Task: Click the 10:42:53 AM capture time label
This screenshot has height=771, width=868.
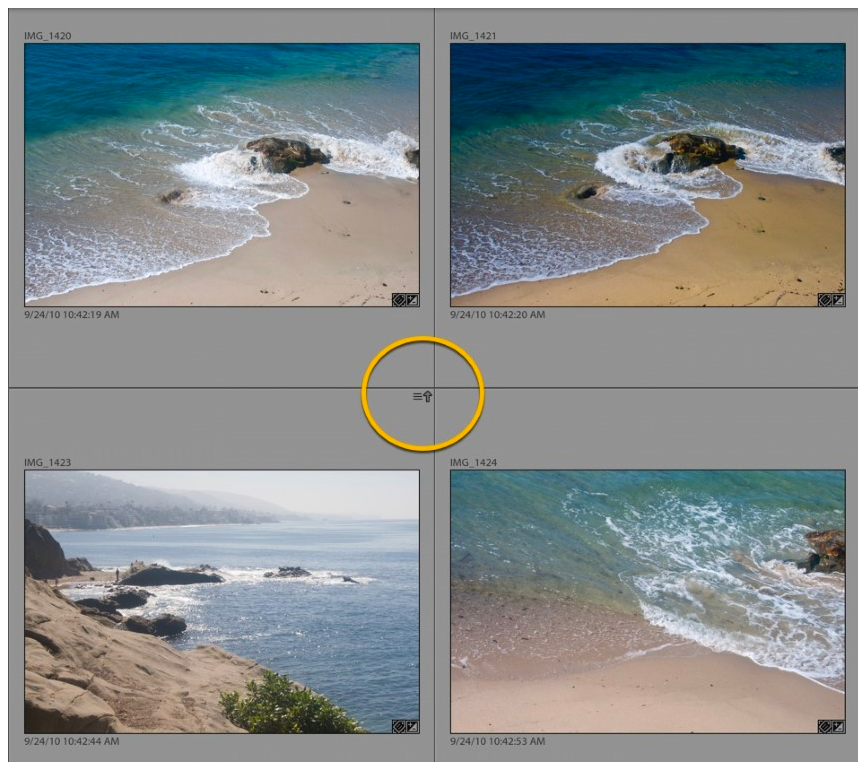Action: [498, 742]
